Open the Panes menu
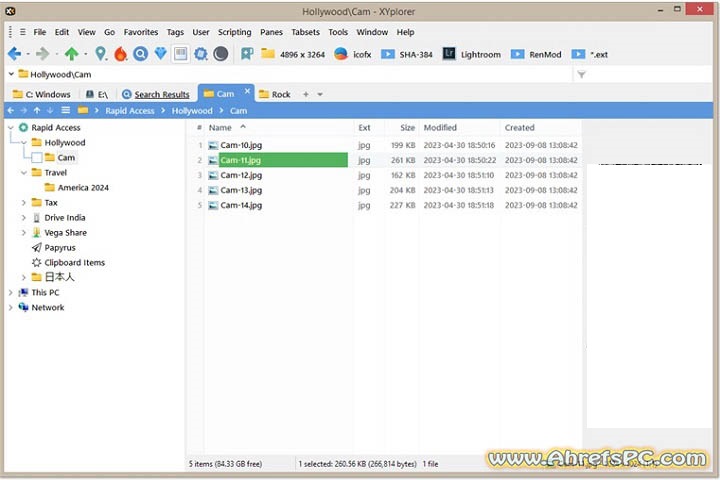 point(271,32)
